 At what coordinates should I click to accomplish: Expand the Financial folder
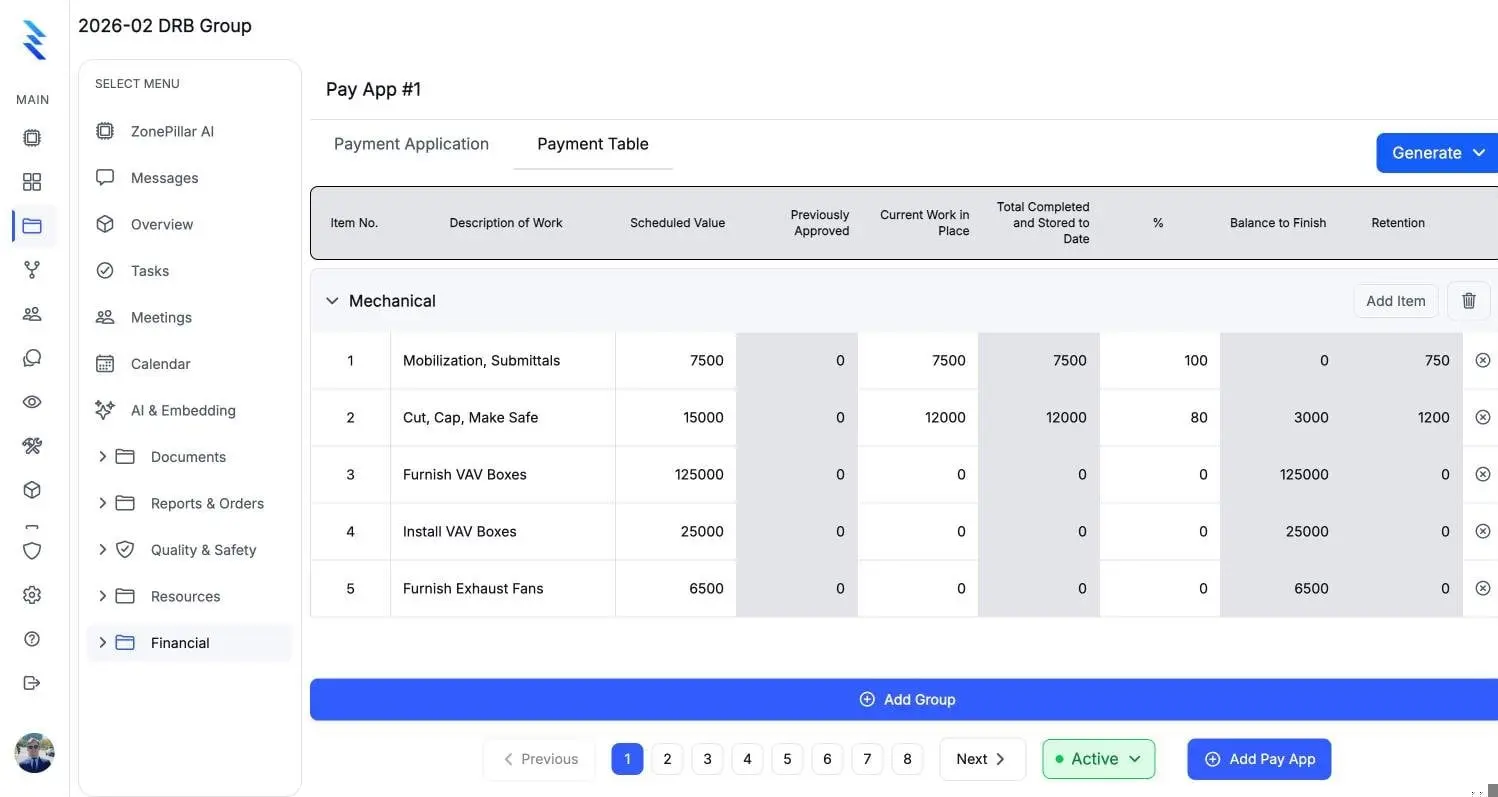click(102, 643)
